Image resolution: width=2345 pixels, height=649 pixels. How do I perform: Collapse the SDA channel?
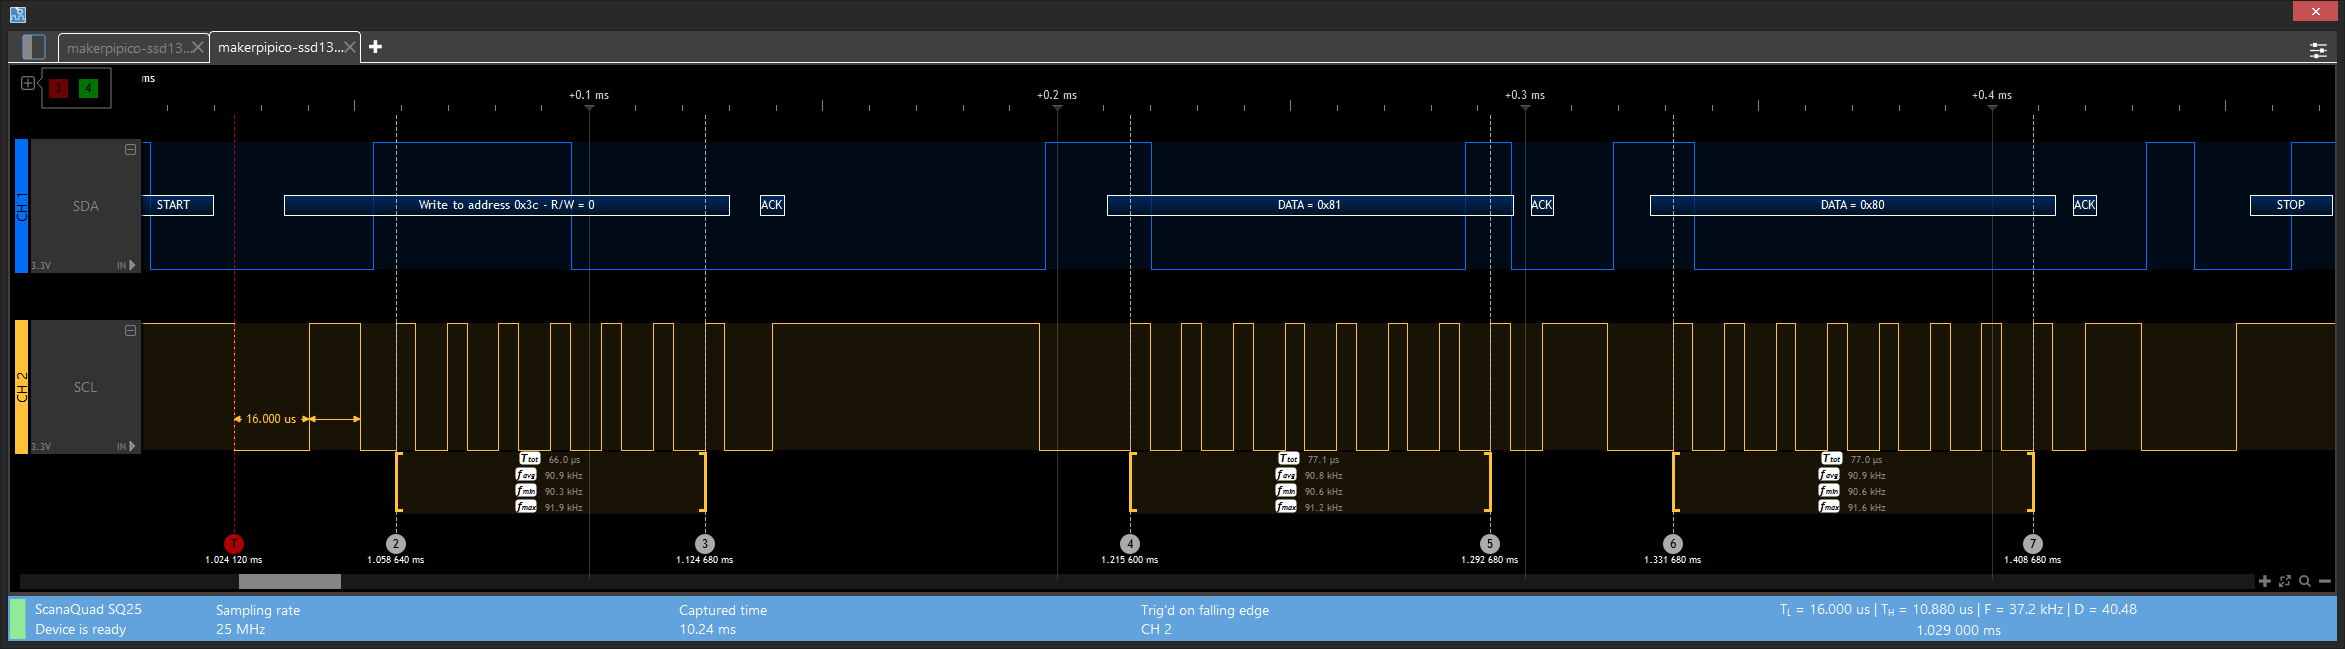coord(130,150)
